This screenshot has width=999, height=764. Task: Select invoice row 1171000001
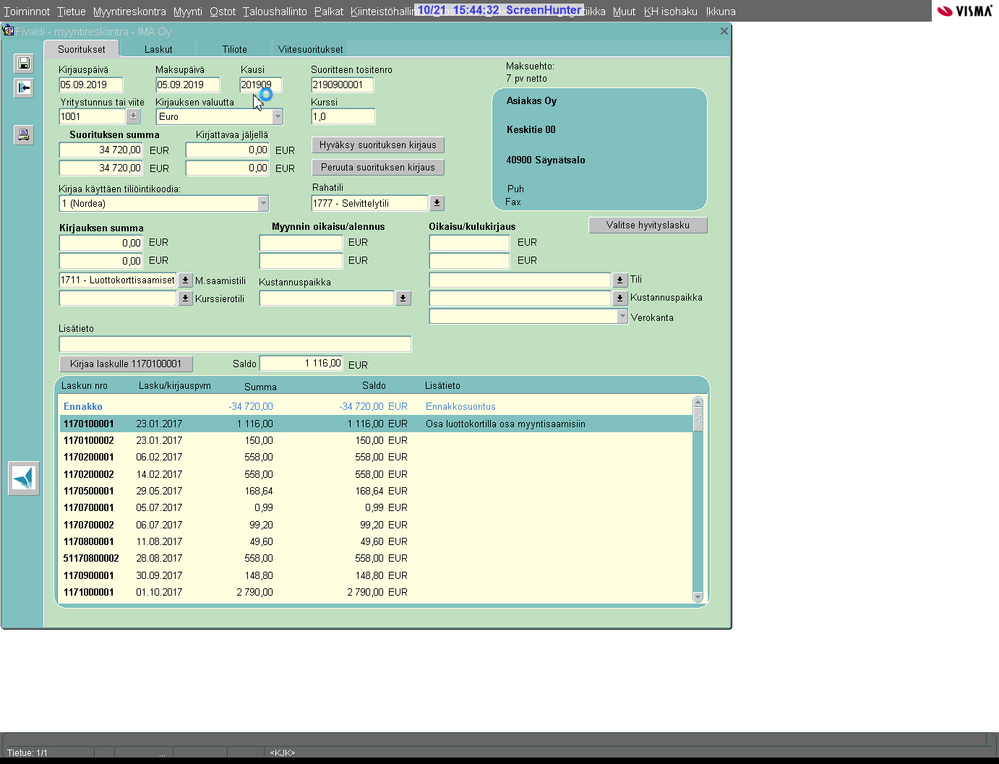pos(376,592)
